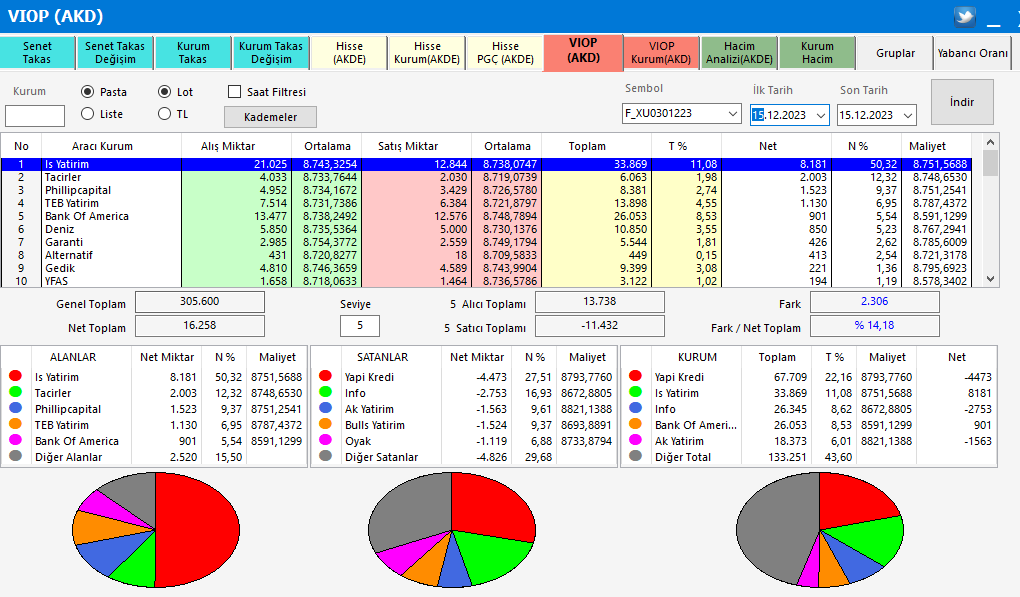The image size is (1020, 597).
Task: Select the Tacirler row in main table
Action: [x=486, y=178]
